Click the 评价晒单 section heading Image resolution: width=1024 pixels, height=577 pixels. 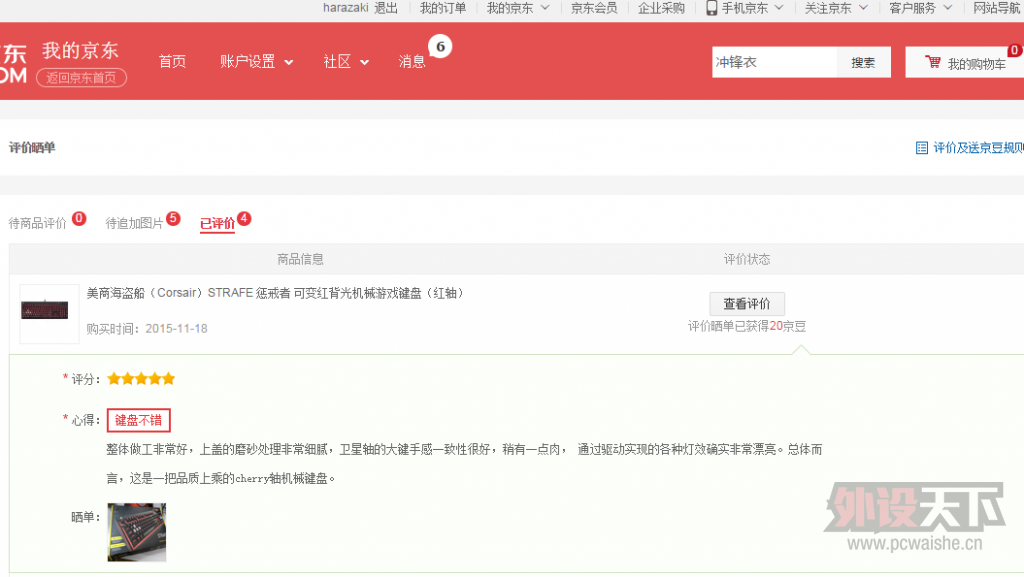coord(32,148)
